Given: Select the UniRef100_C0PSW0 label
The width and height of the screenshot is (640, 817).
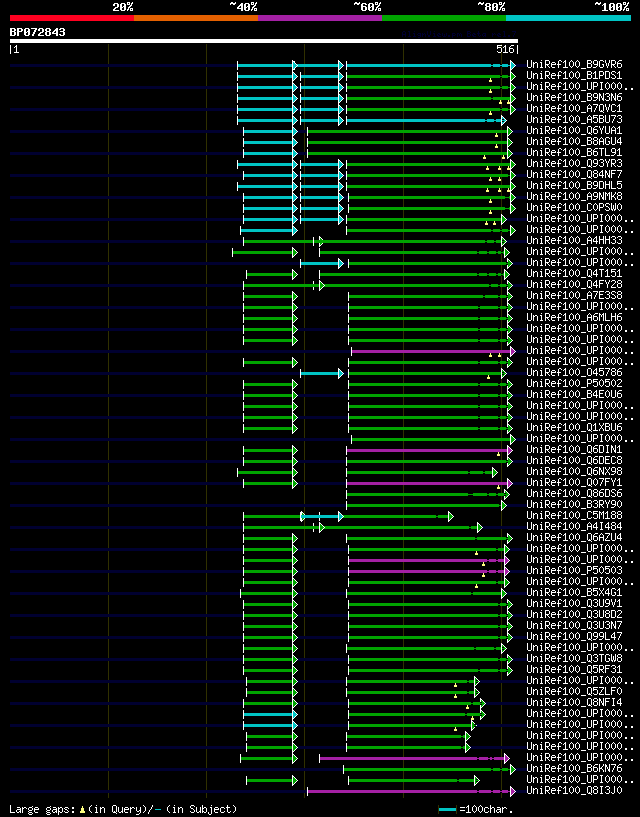Looking at the screenshot, I should (574, 207).
